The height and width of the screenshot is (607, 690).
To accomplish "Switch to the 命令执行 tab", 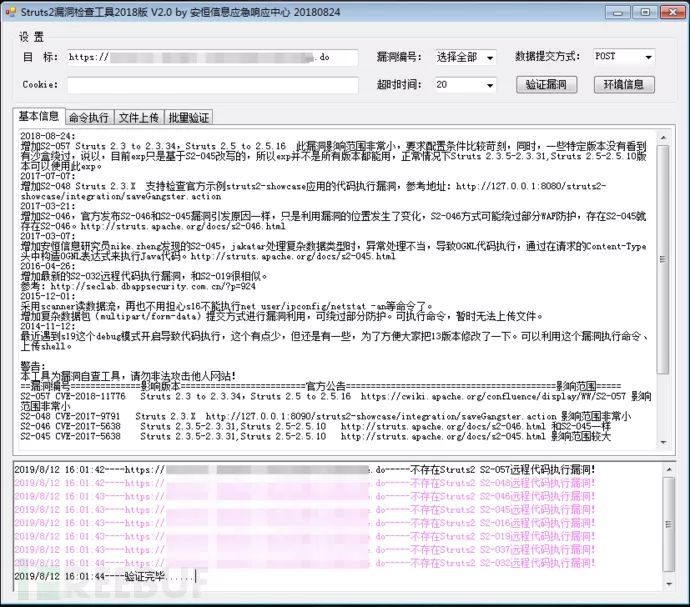I will pos(89,118).
